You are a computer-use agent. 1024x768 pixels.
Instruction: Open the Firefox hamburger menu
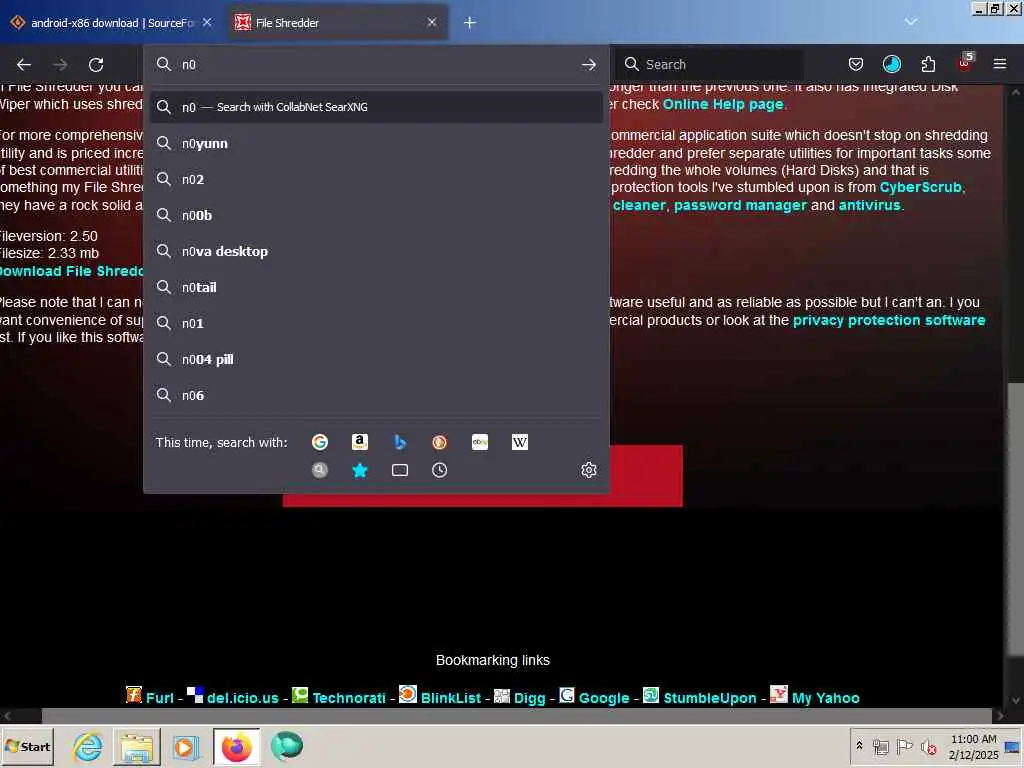coord(1000,64)
